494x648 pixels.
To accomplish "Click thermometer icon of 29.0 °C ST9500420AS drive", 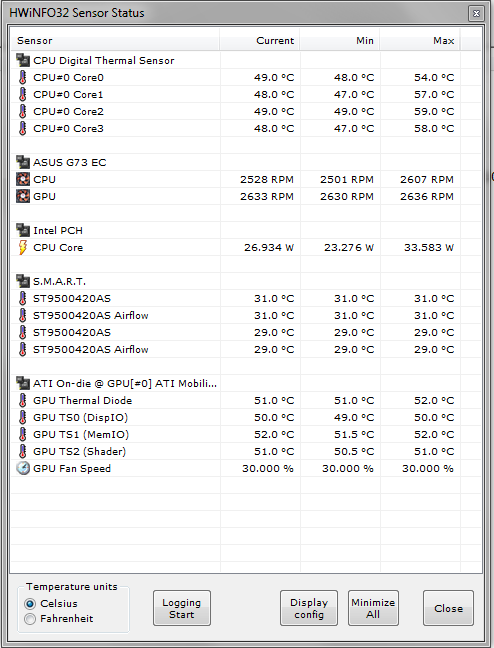I will [x=23, y=332].
